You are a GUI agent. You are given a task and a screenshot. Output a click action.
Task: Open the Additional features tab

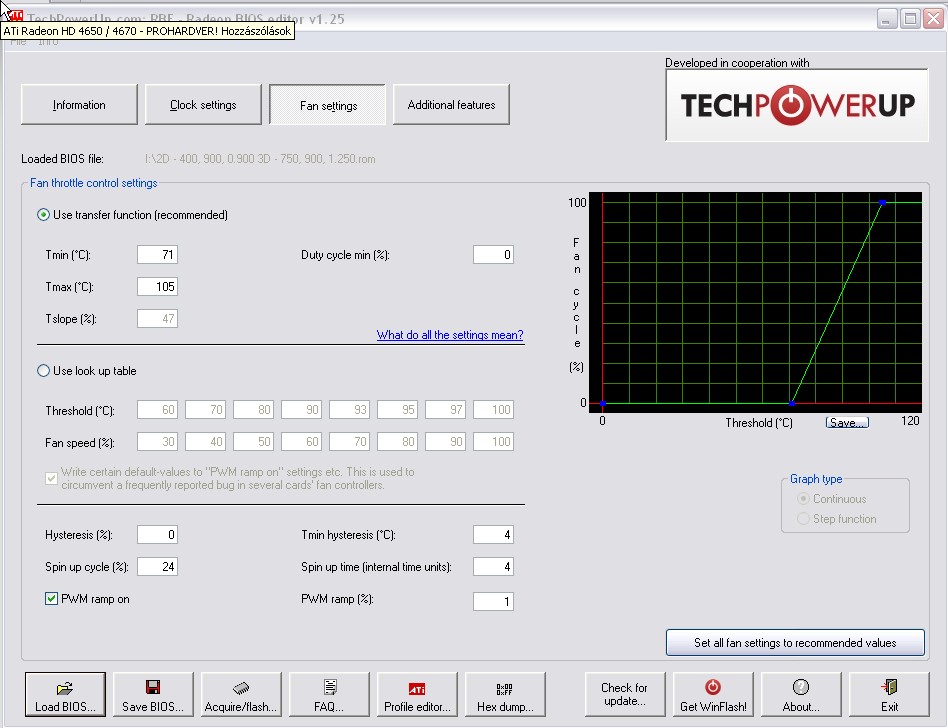tap(451, 105)
